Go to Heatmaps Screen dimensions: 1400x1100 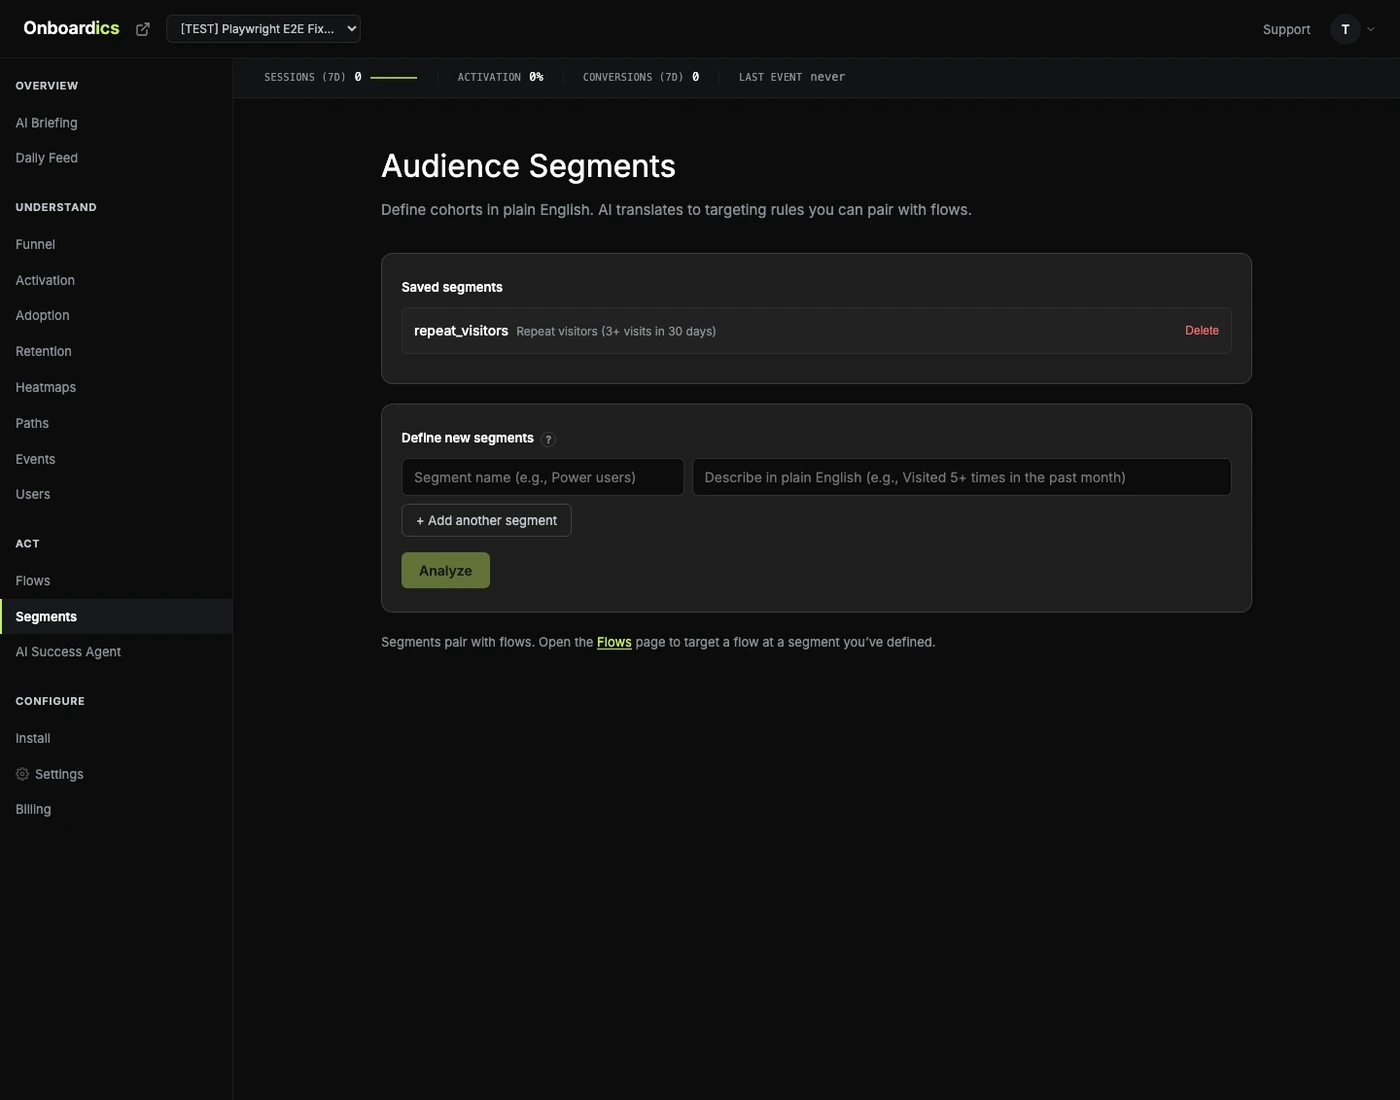coord(116,387)
